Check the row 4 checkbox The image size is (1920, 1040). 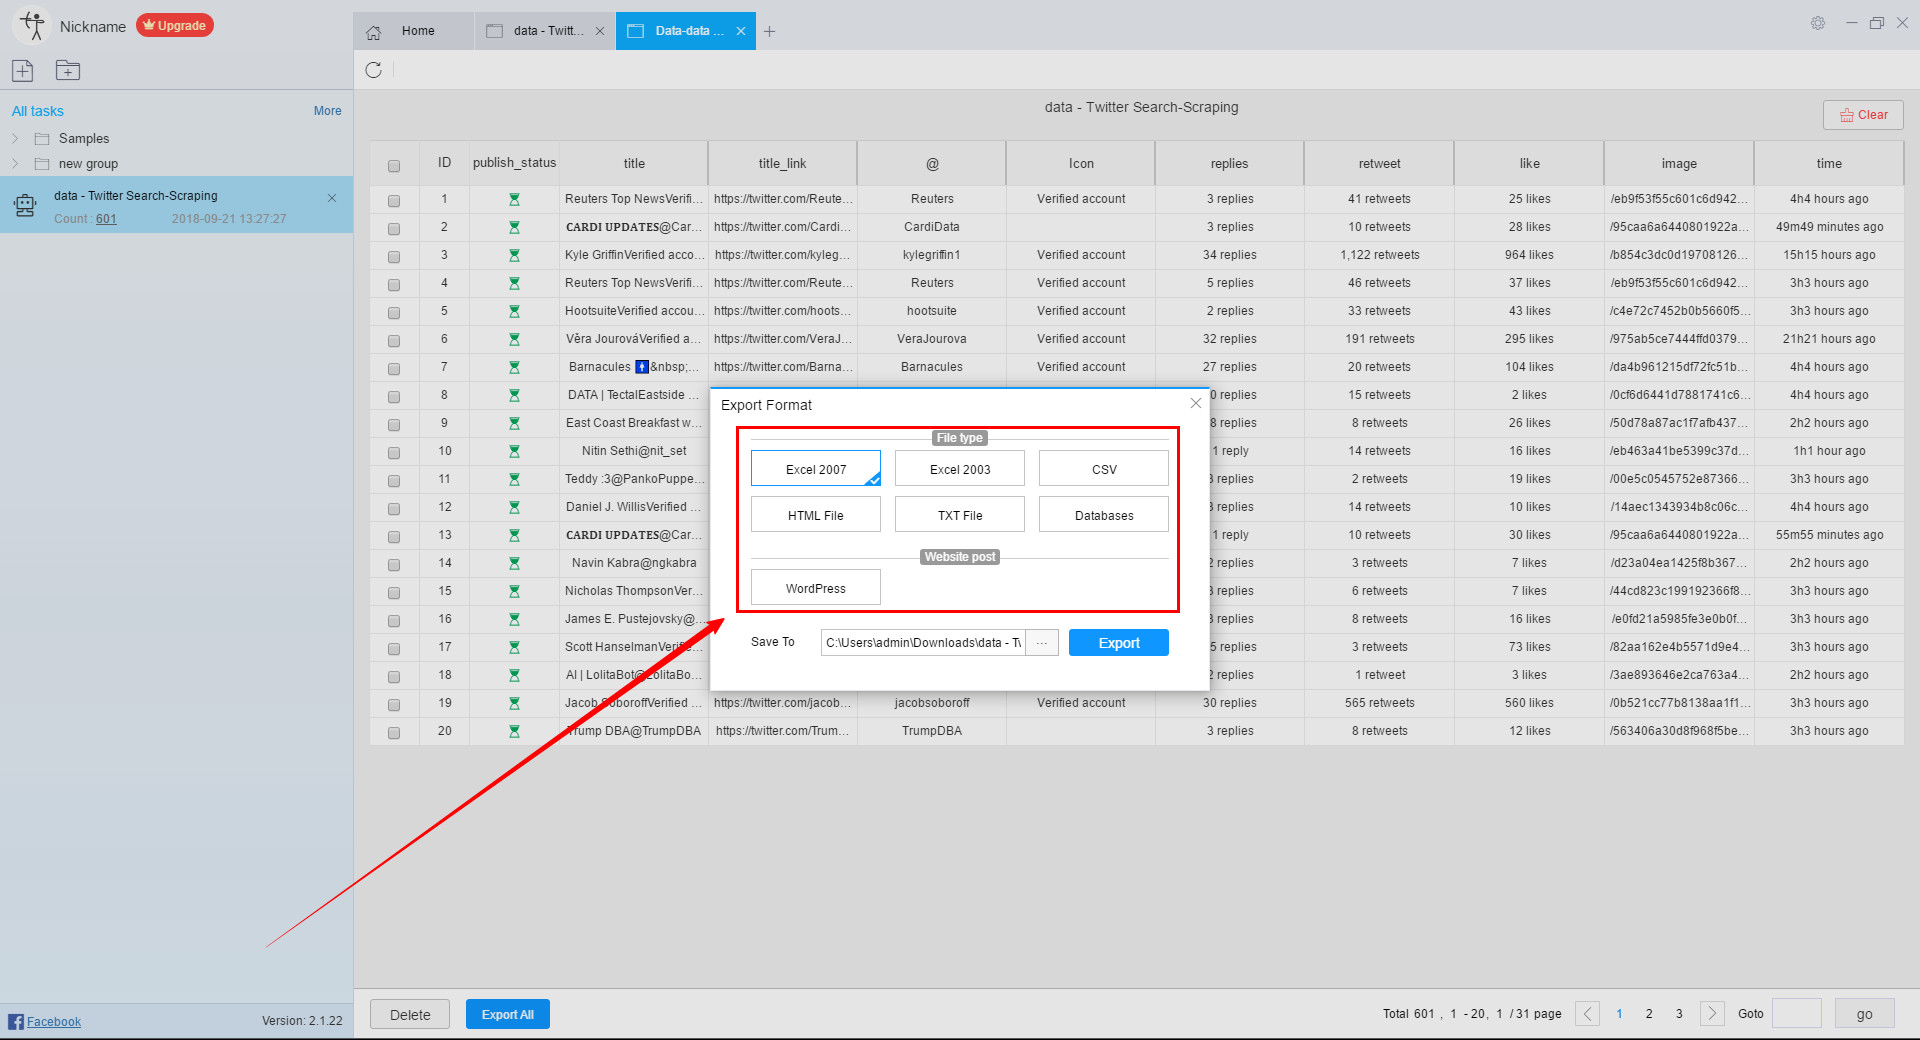394,285
